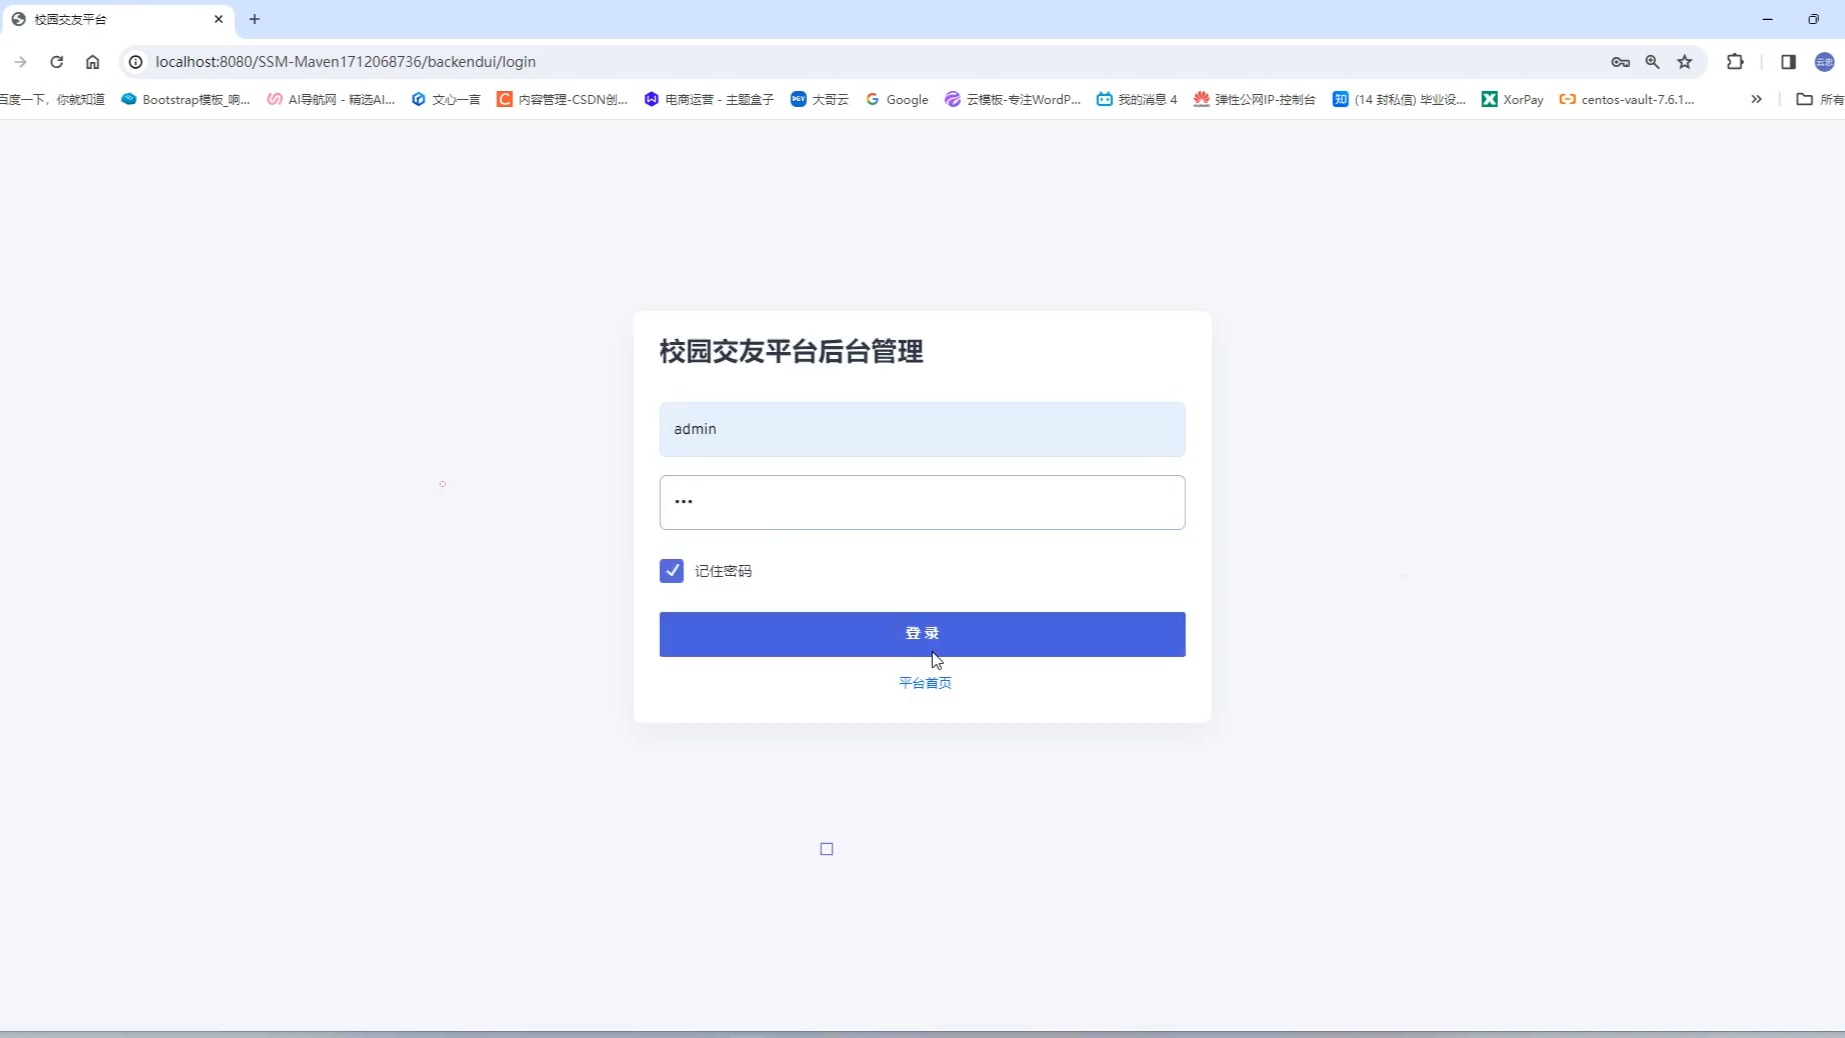This screenshot has width=1845, height=1038.
Task: Follow the 平台首页 link
Action: (925, 683)
